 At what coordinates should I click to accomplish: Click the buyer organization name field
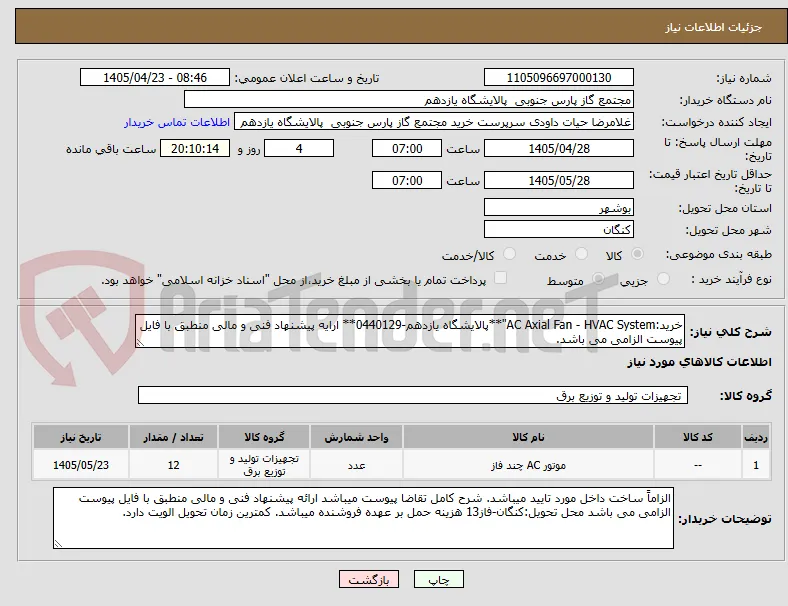[x=409, y=100]
